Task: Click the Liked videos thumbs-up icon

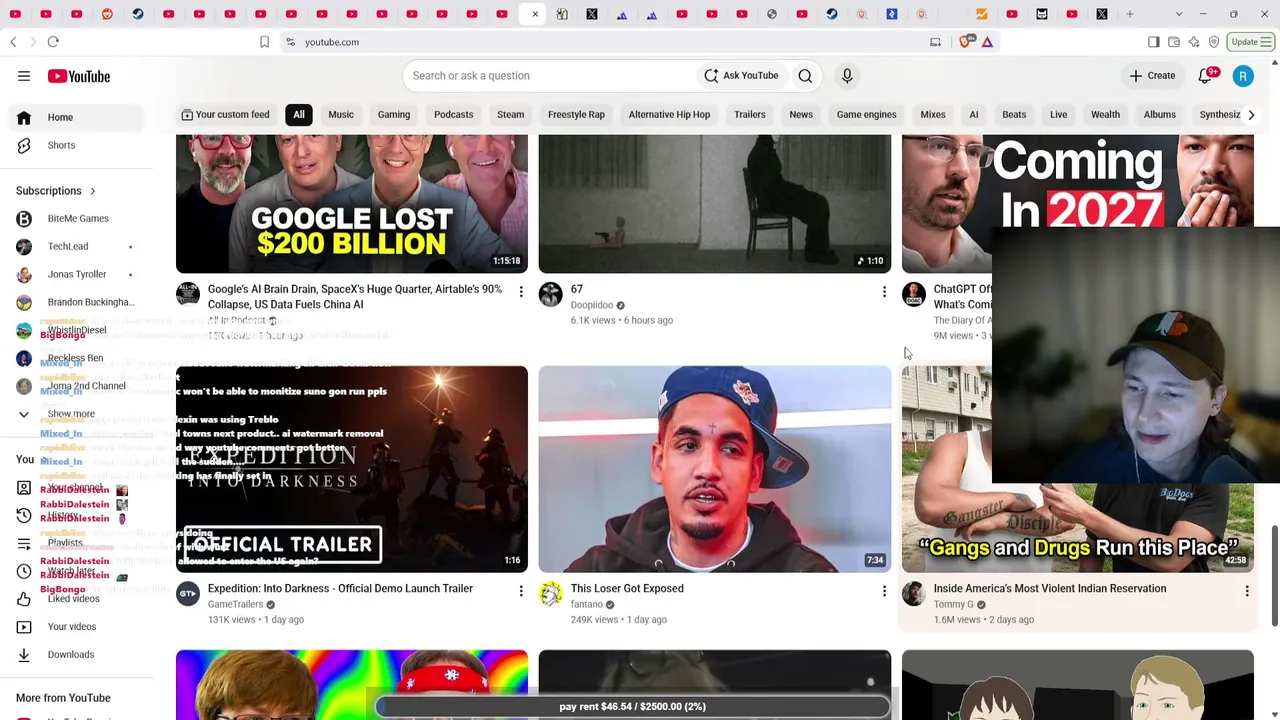Action: pos(24,598)
